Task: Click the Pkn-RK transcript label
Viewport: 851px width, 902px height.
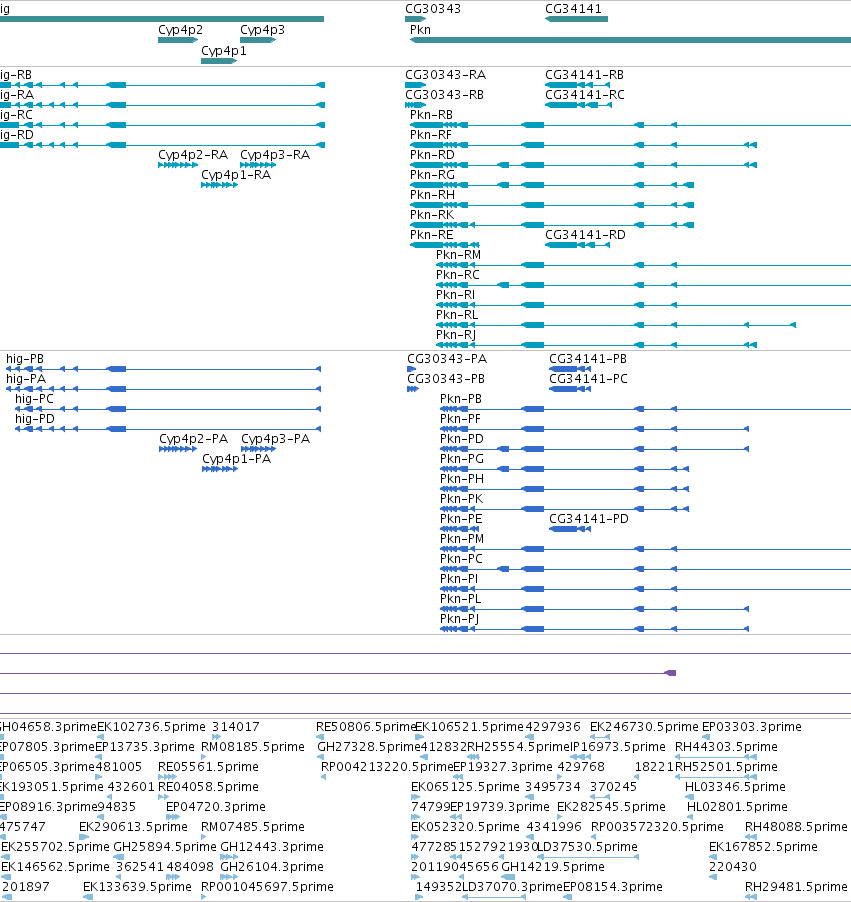Action: point(432,215)
